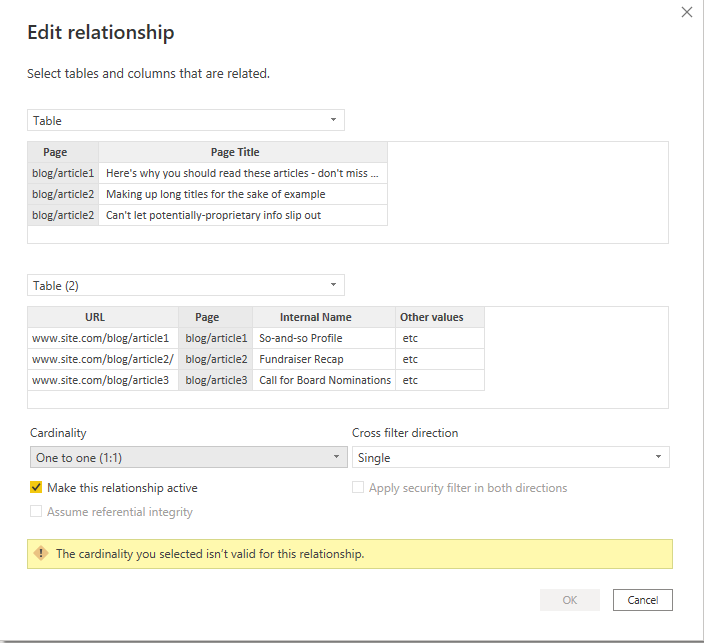Viewport: 704px width, 643px height.
Task: Select the URL column header in Table (2)
Action: [x=103, y=317]
